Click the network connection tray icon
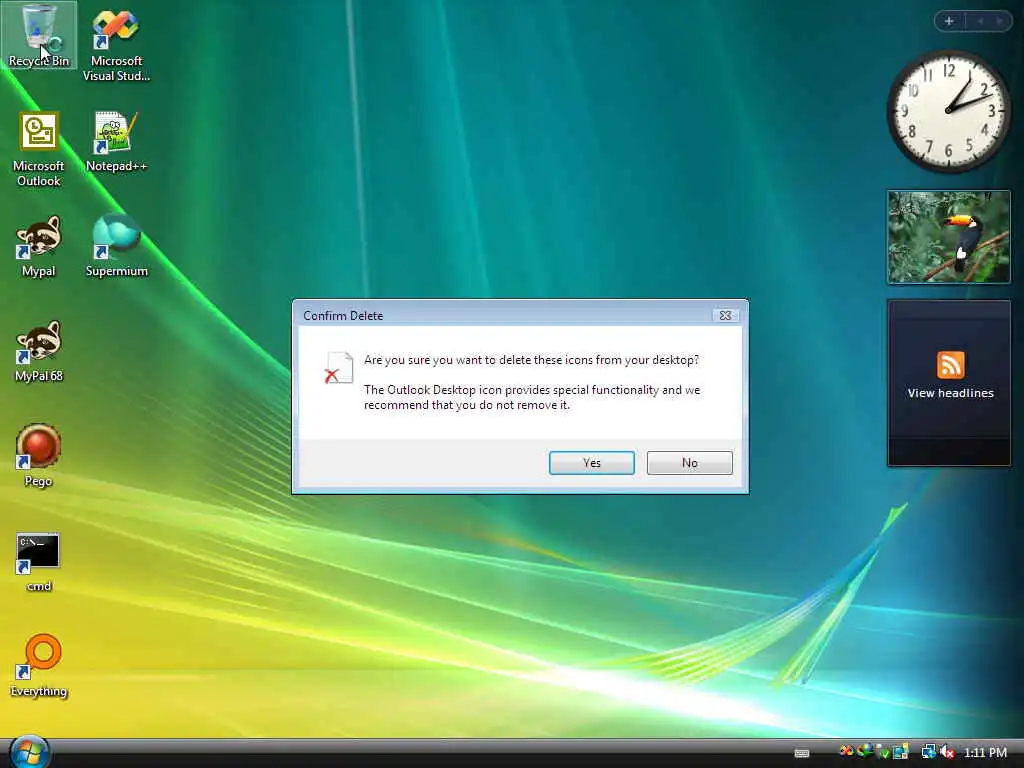The height and width of the screenshot is (768, 1024). (x=929, y=752)
